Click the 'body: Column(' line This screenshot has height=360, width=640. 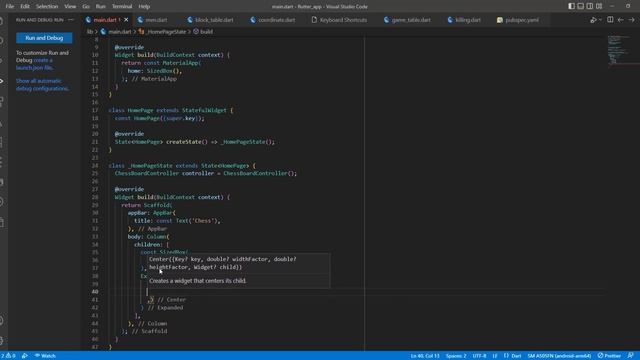(x=148, y=237)
